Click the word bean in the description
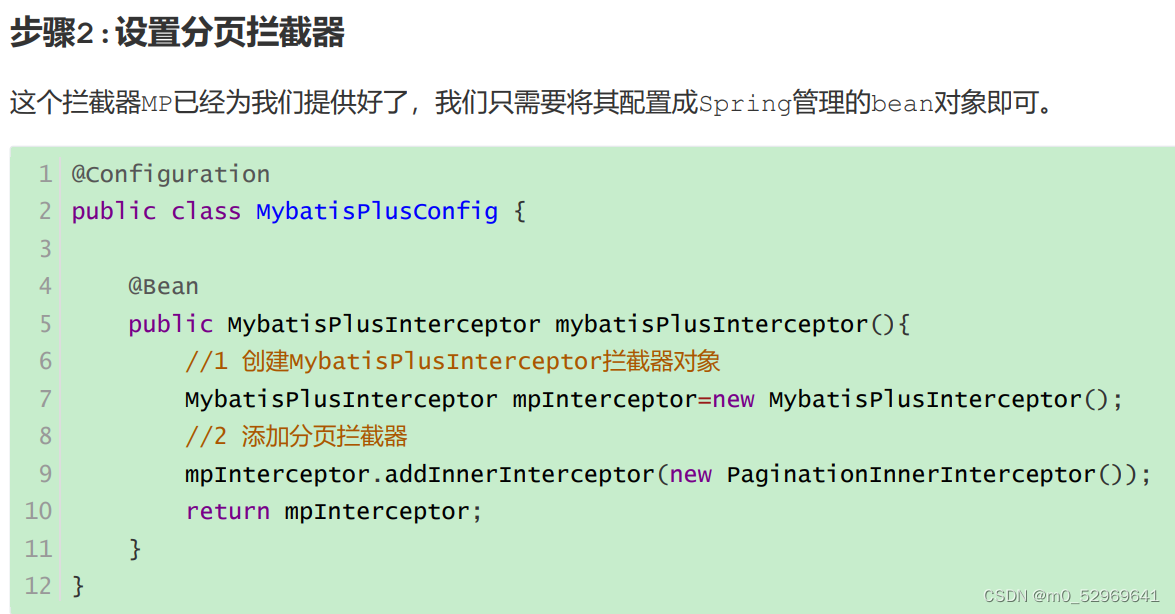The height and width of the screenshot is (614, 1175). click(902, 103)
